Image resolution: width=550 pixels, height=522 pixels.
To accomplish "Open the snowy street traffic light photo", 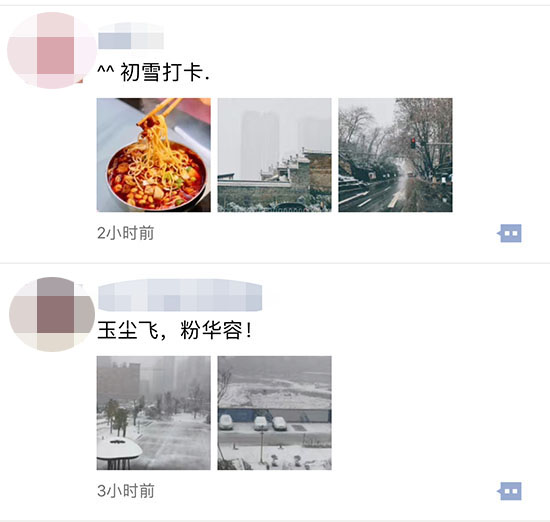I will (x=395, y=155).
